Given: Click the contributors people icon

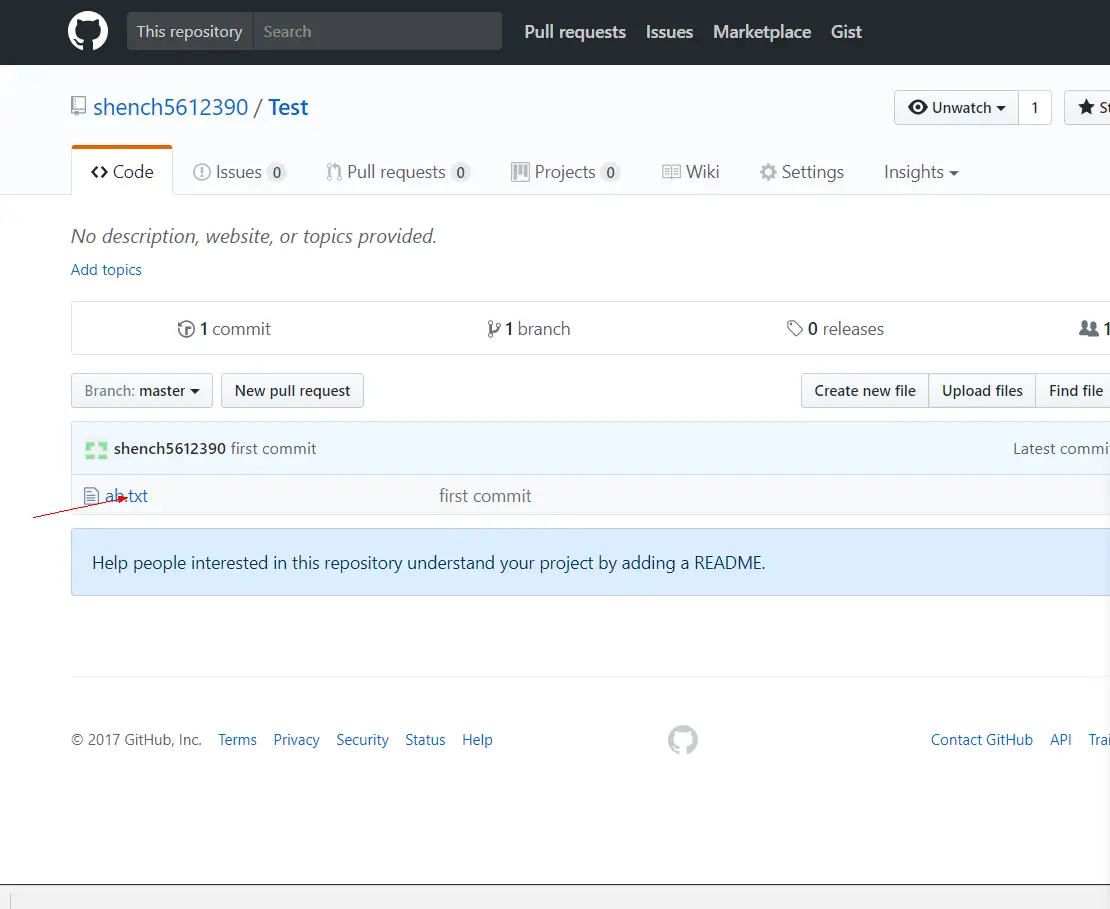Looking at the screenshot, I should (x=1089, y=328).
